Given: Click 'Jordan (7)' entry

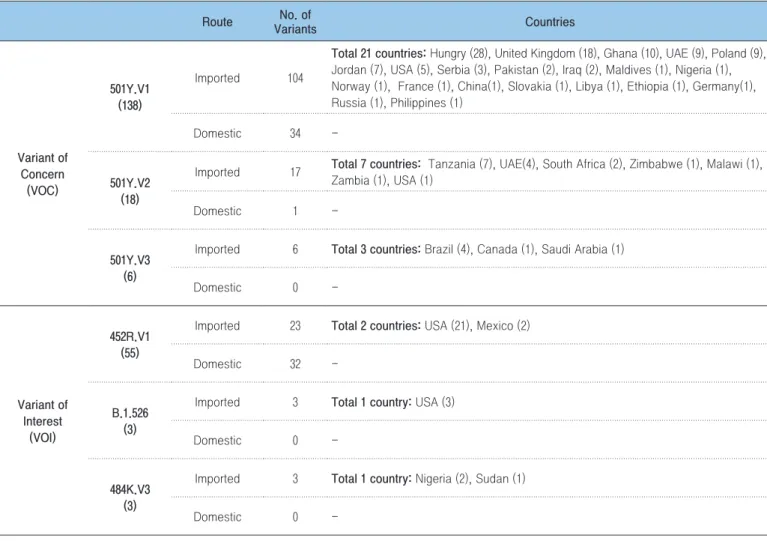Looking at the screenshot, I should [358, 70].
